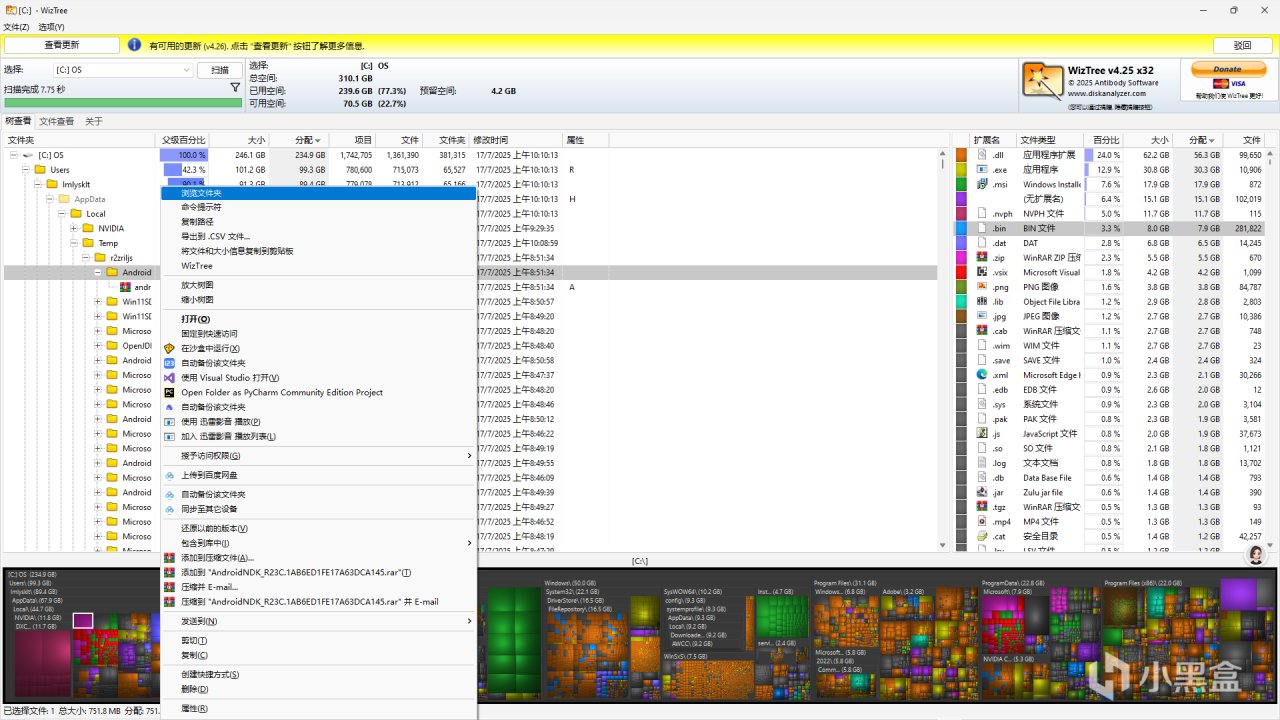
Task: Click the icon beside 加入 迅雷影音 播放列表
Action: tap(169, 436)
